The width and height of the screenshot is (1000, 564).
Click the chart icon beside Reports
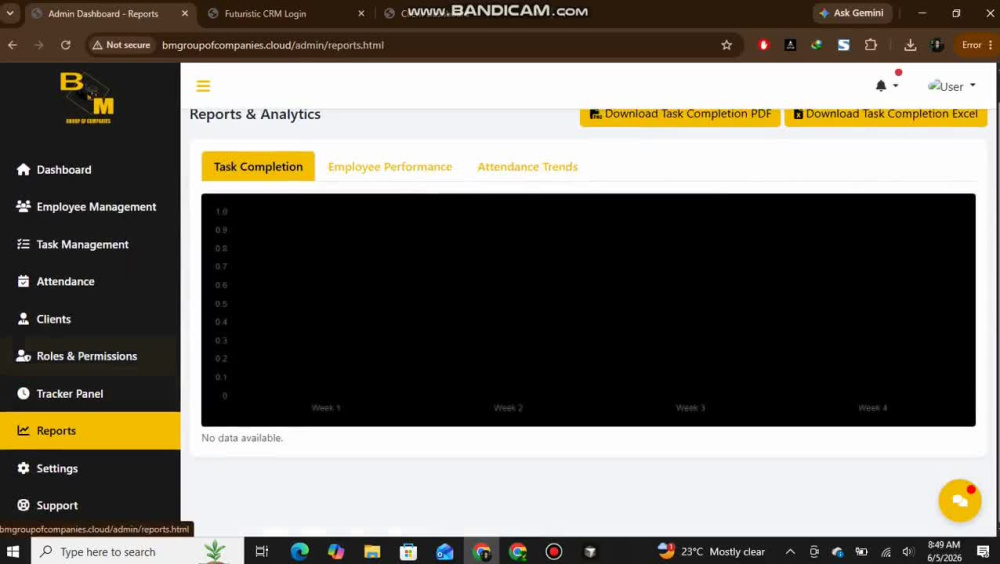click(x=24, y=430)
